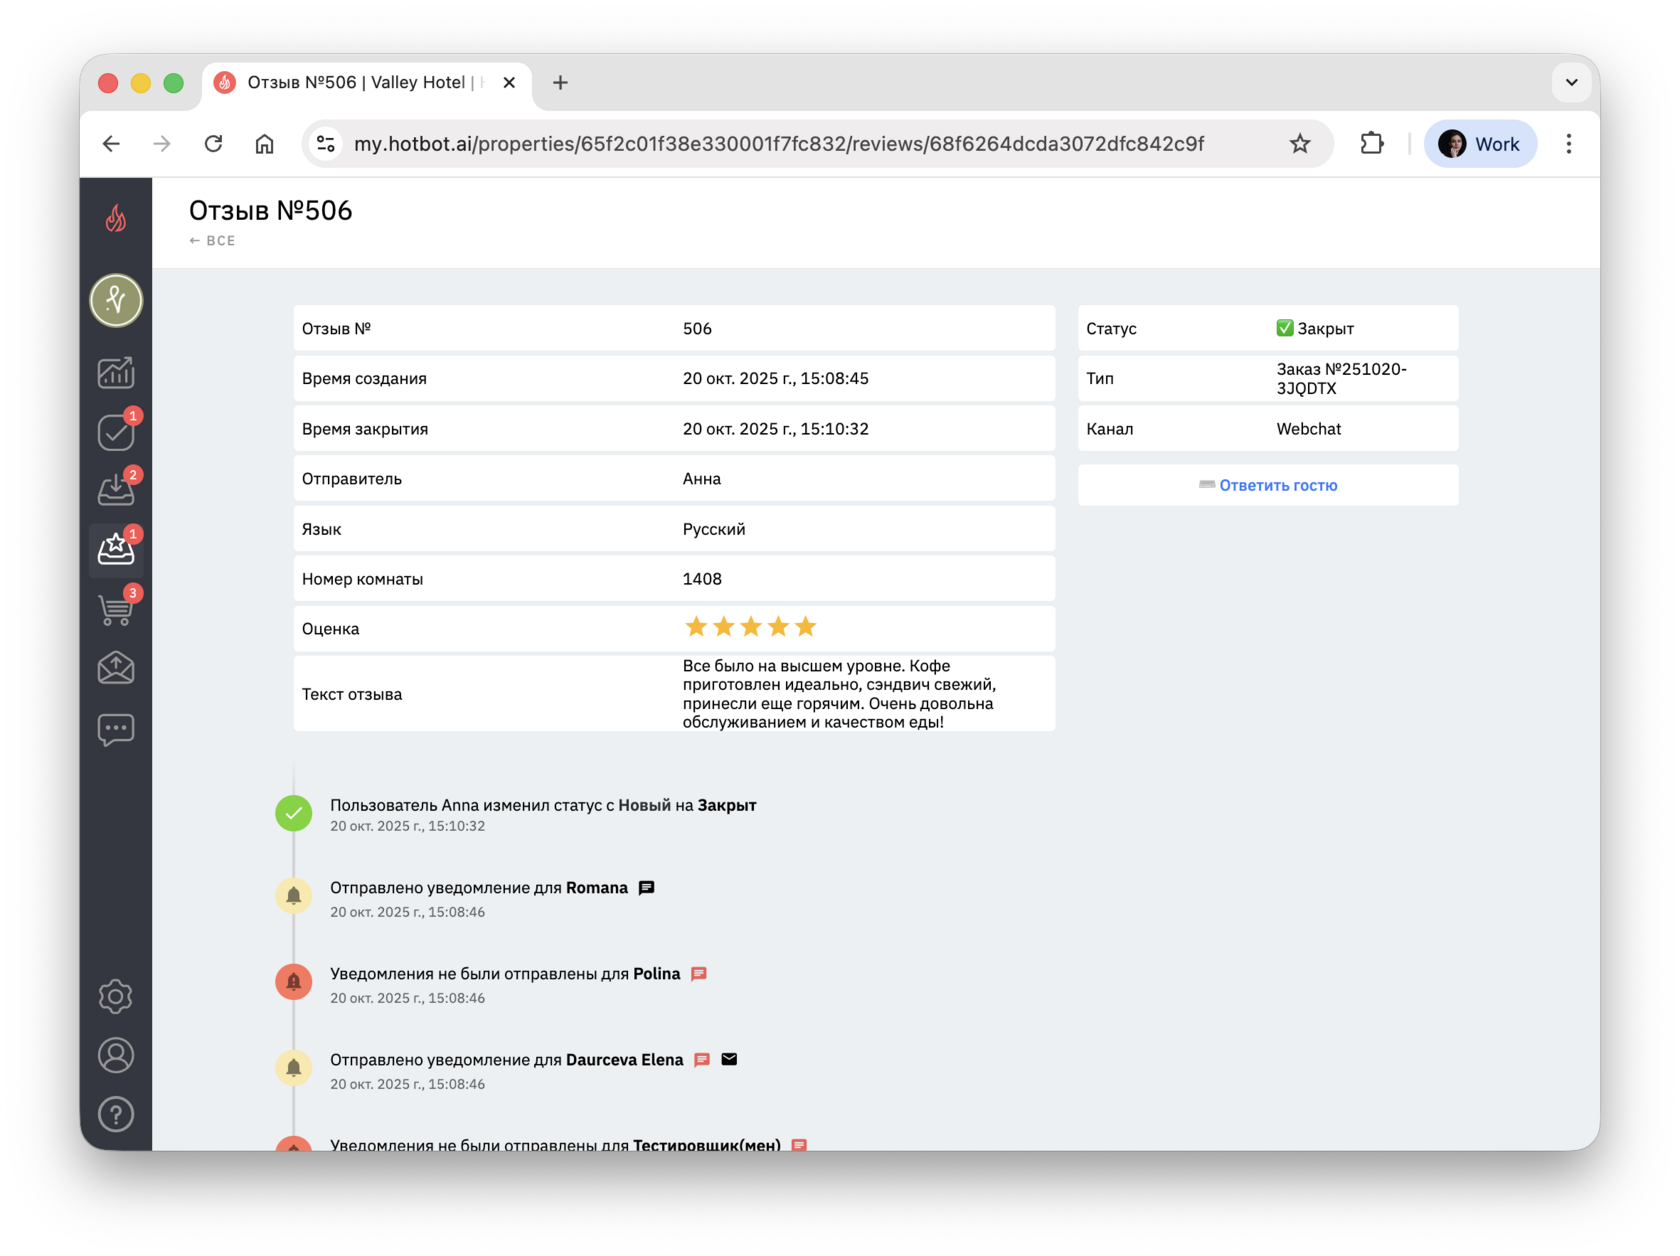1680x1256 pixels.
Task: Open the orders shopping cart section
Action: tap(116, 609)
